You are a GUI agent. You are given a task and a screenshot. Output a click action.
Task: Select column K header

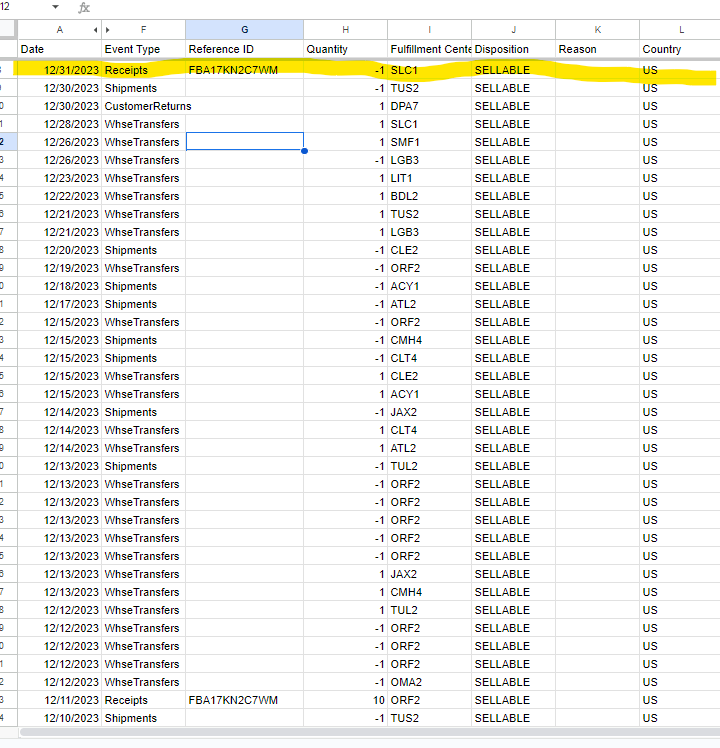[x=597, y=30]
